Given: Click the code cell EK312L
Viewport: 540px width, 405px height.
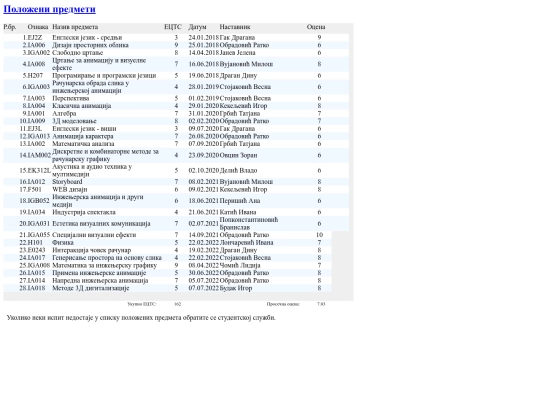Looking at the screenshot, I should pyautogui.click(x=39, y=170).
